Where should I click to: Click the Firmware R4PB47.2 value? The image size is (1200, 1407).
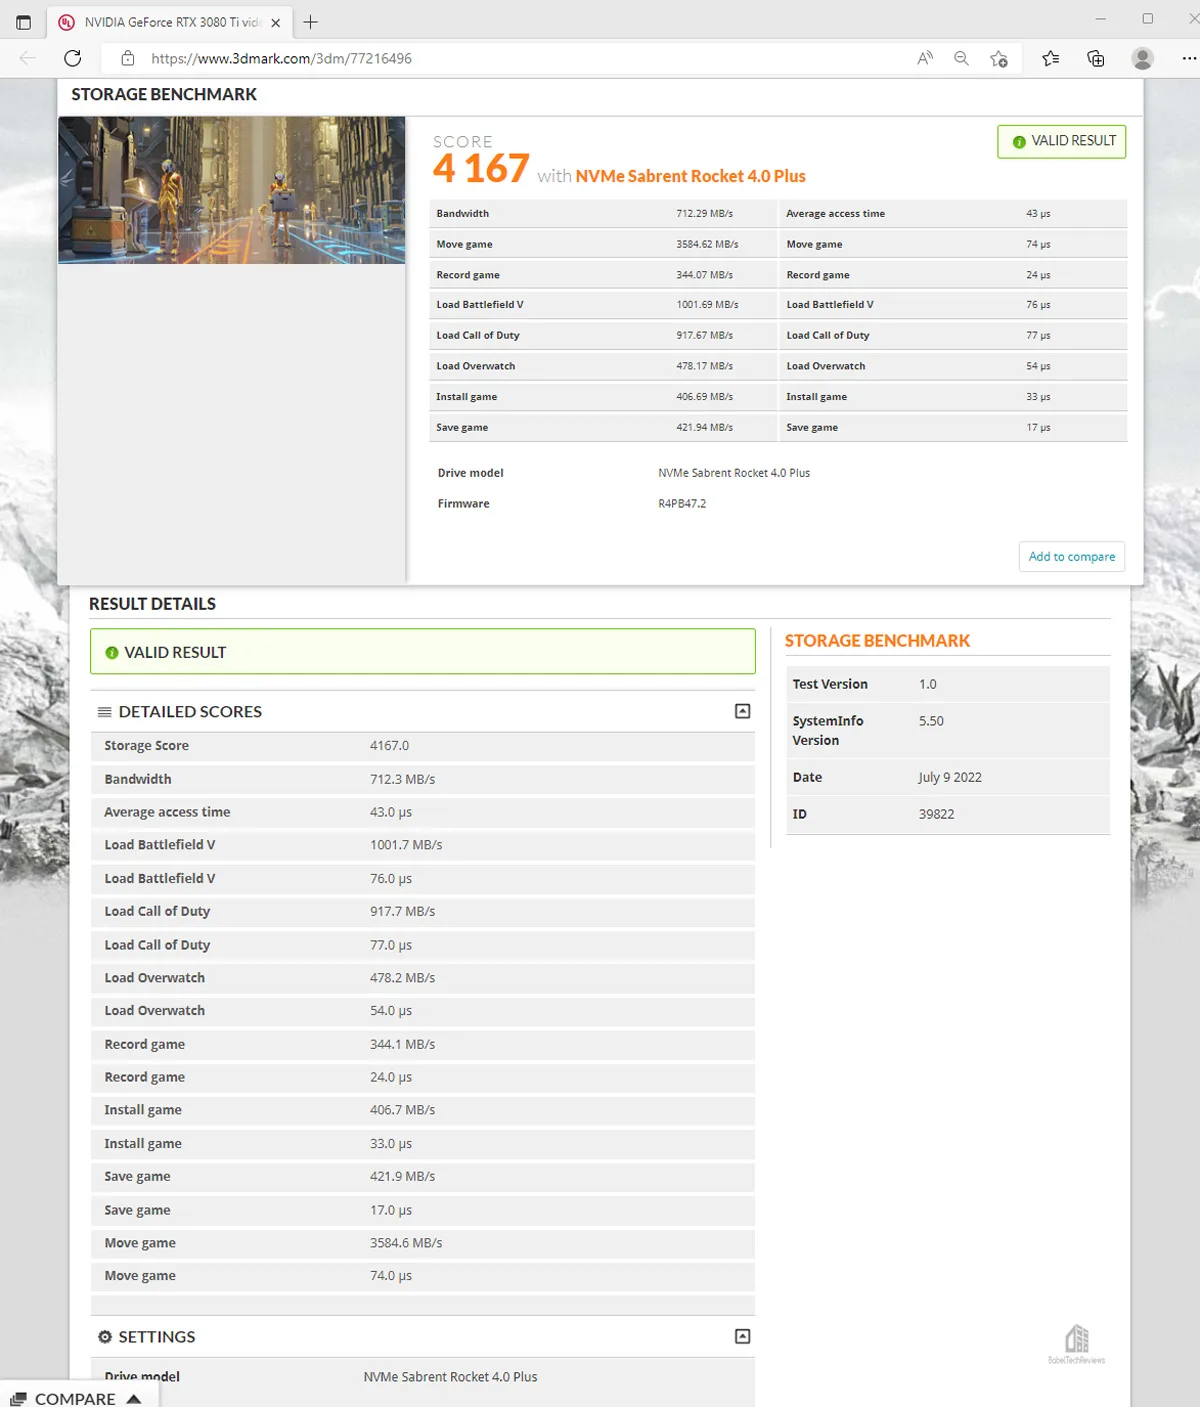click(682, 504)
